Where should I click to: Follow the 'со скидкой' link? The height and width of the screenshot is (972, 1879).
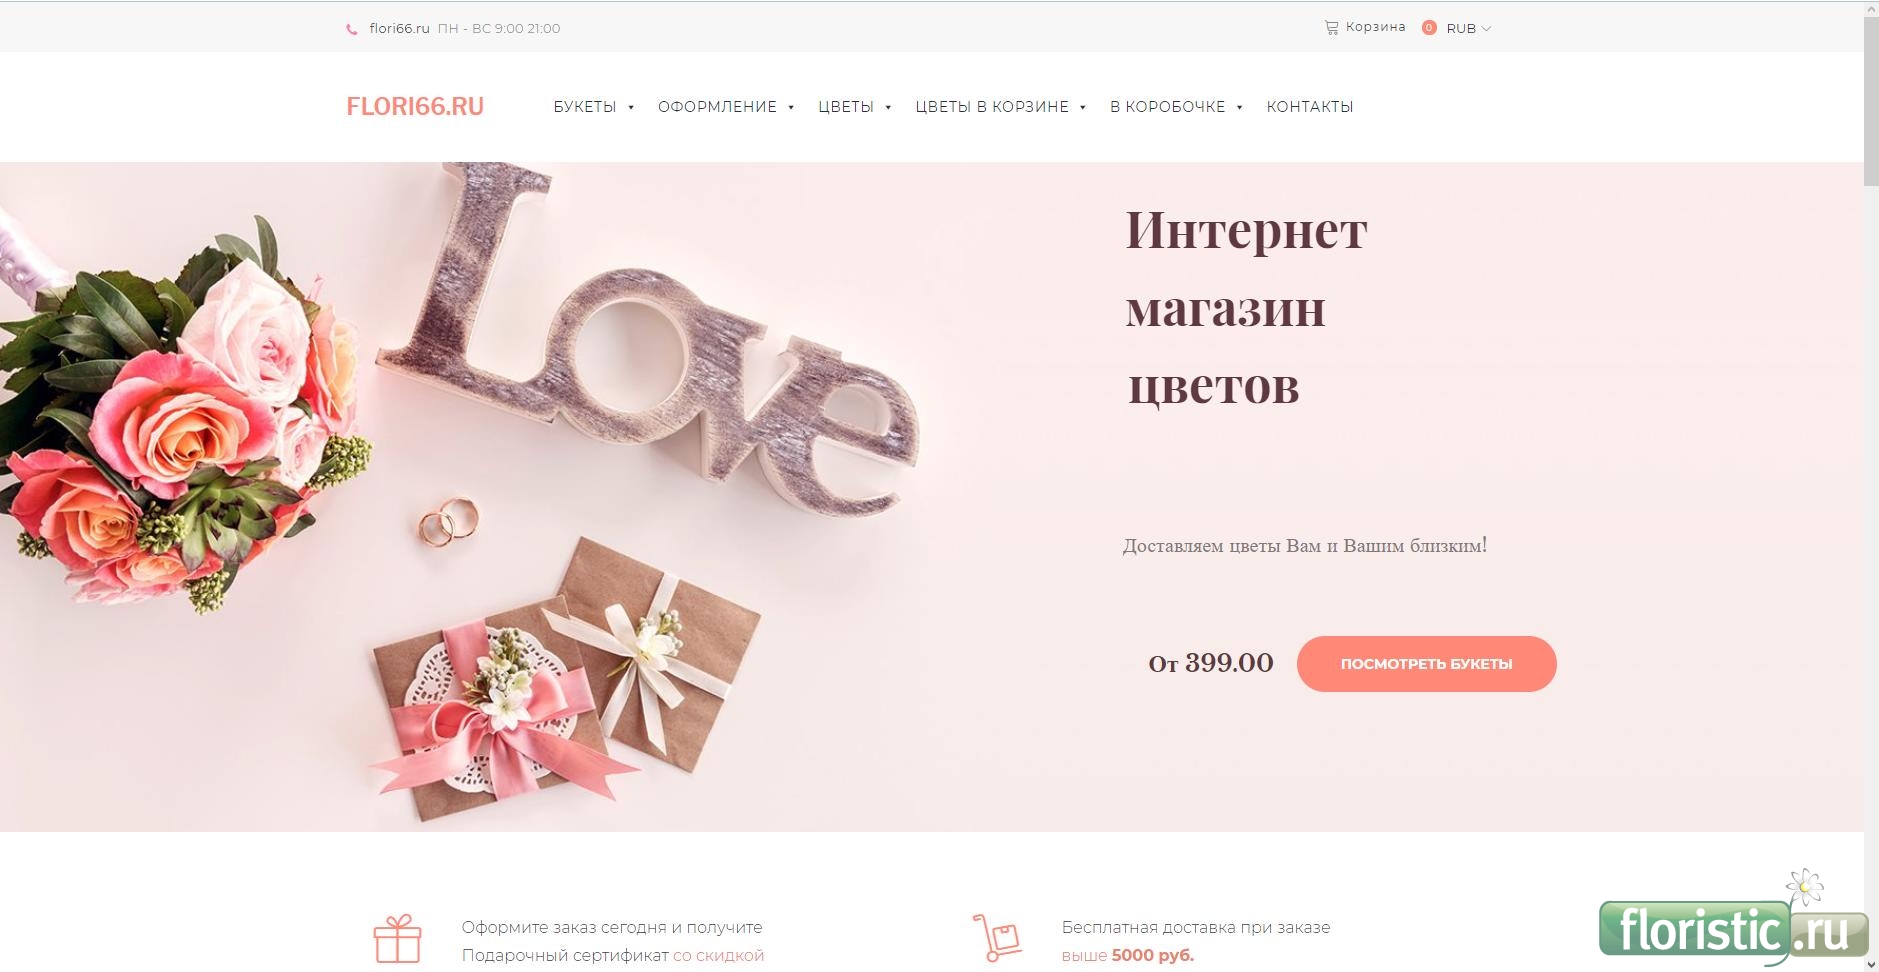point(718,955)
